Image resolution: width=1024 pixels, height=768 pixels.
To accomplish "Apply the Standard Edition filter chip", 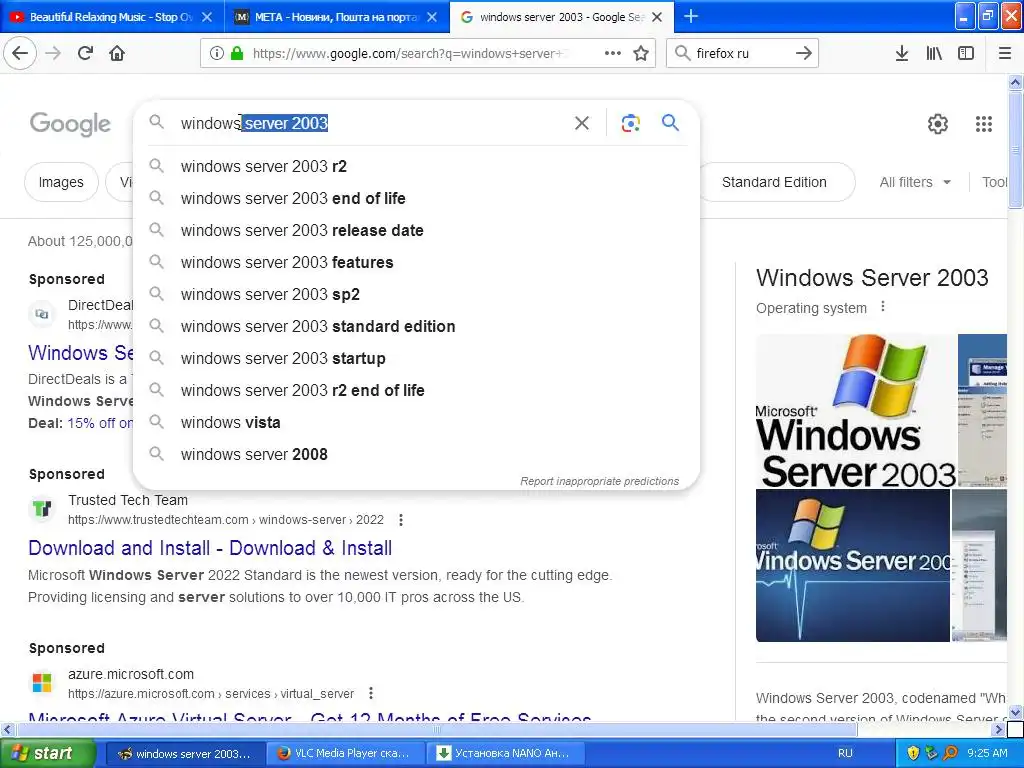I will [776, 182].
